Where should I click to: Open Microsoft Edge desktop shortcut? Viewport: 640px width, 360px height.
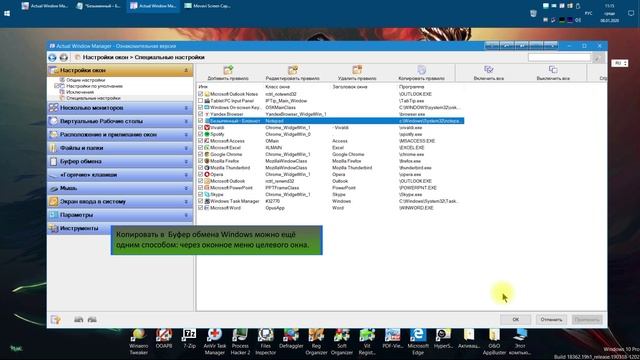[418, 342]
